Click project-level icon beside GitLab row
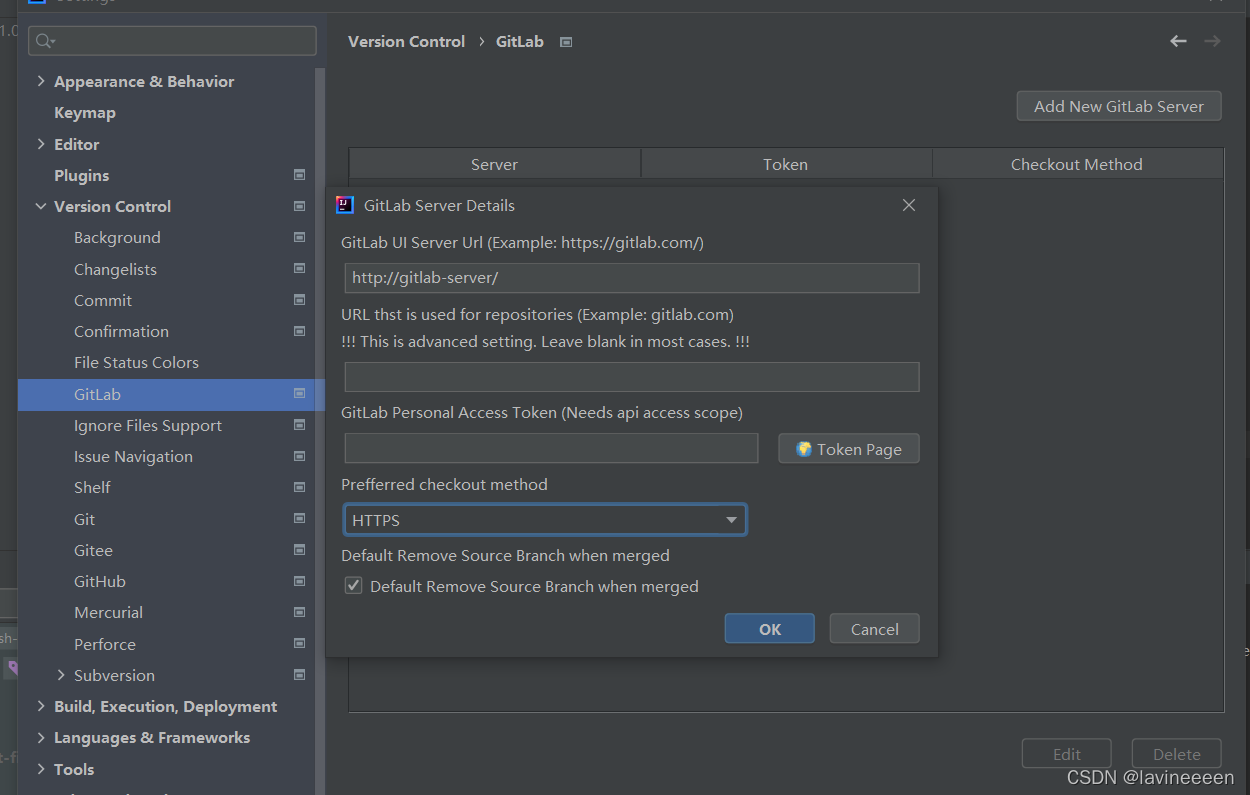The height and width of the screenshot is (795, 1250). pyautogui.click(x=299, y=394)
